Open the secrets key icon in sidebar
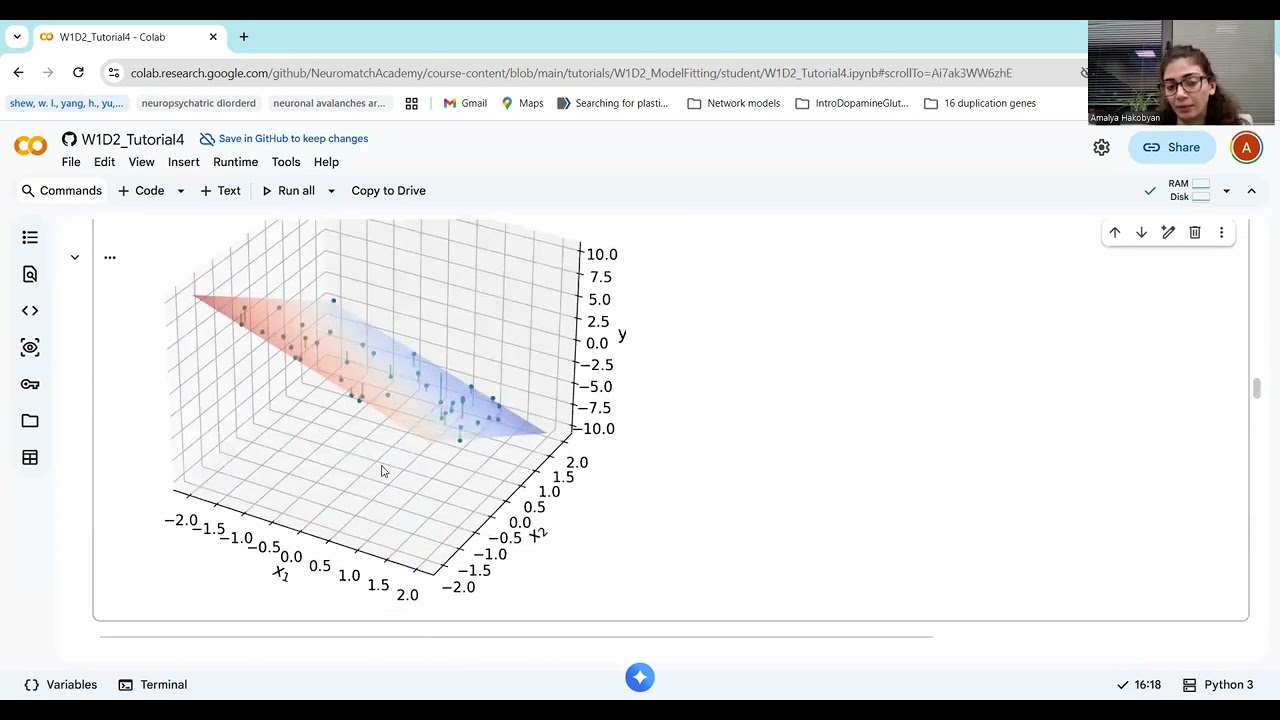This screenshot has width=1280, height=720. 30,384
